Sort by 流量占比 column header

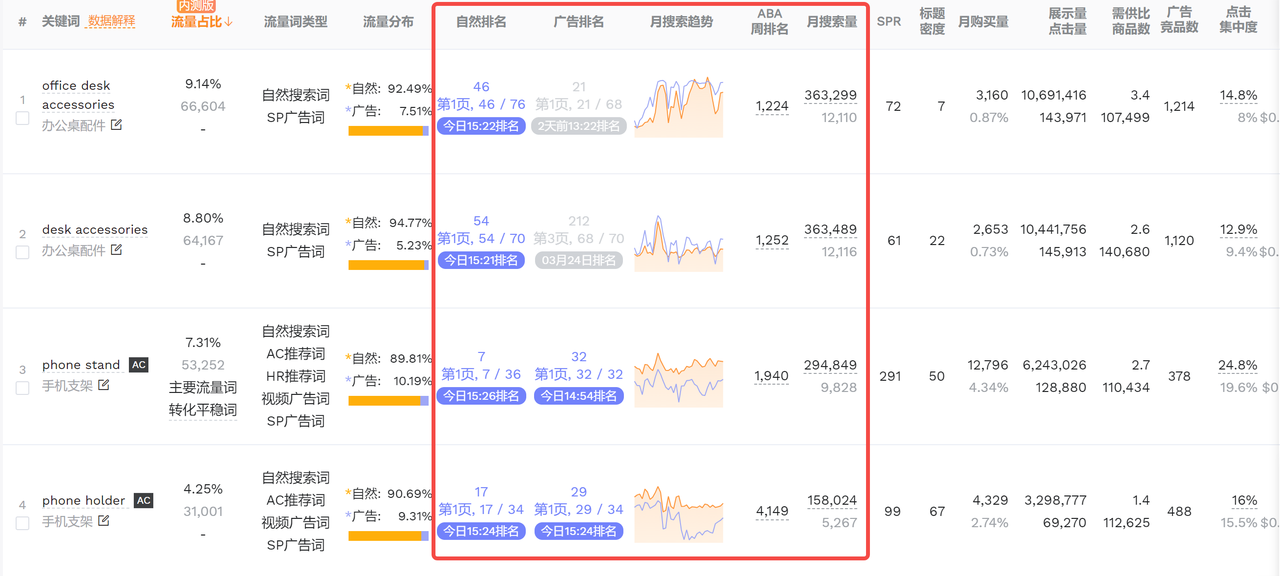202,21
